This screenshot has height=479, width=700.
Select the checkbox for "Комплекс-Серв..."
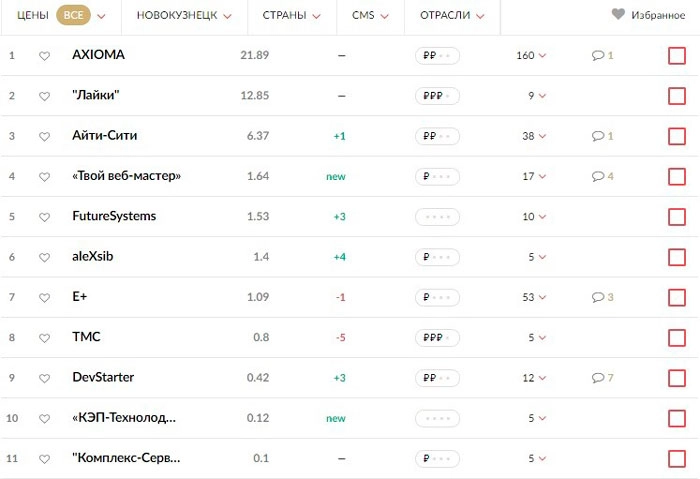677,458
